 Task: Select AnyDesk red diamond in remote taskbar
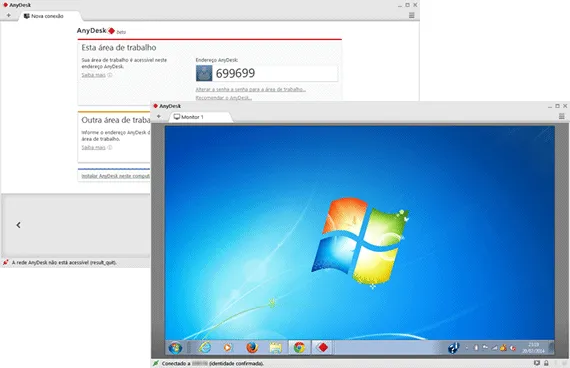coord(322,348)
